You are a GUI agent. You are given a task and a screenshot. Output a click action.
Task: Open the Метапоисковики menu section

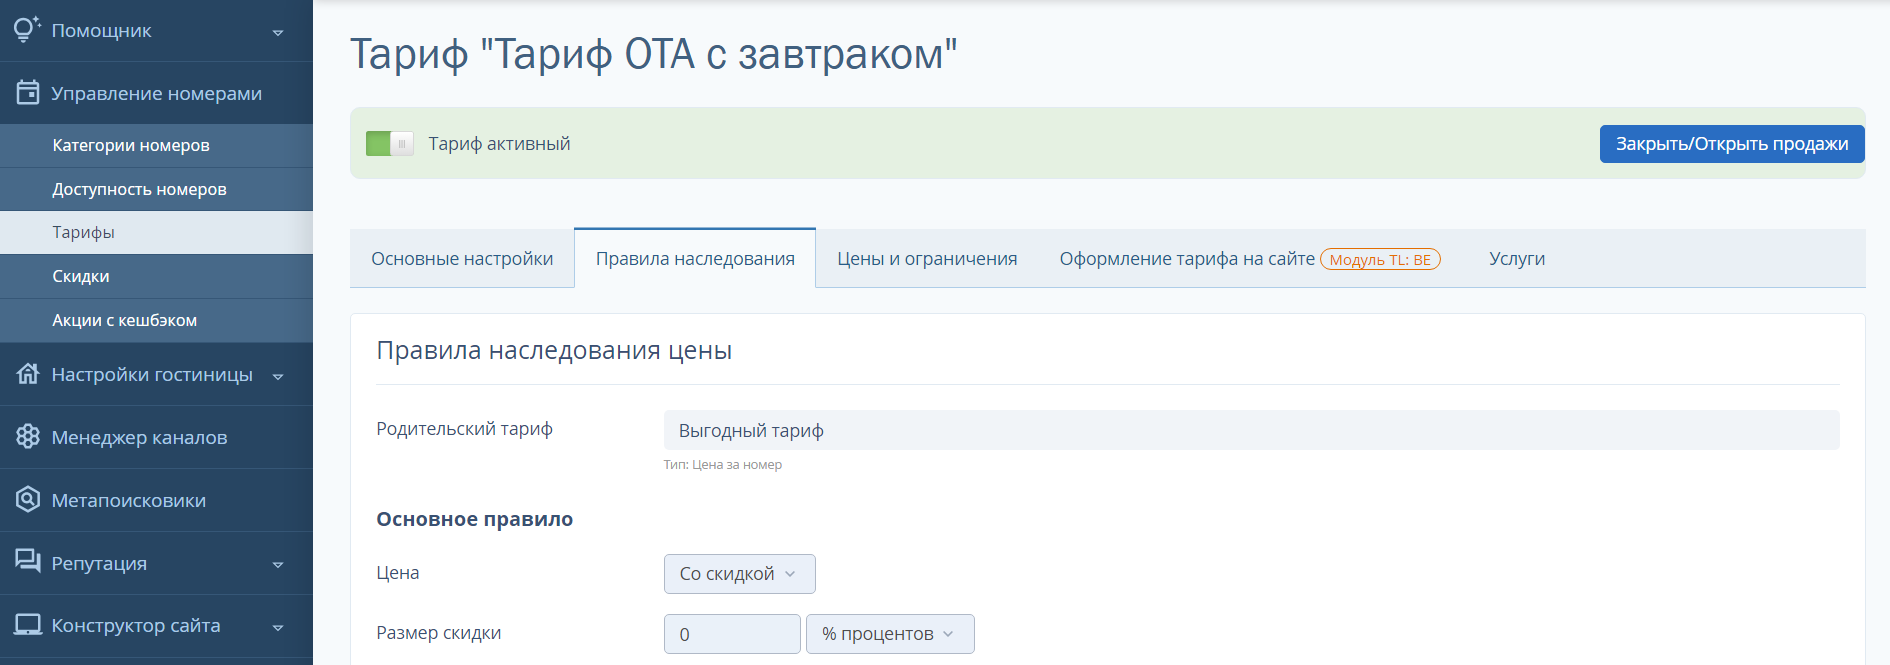pos(156,500)
